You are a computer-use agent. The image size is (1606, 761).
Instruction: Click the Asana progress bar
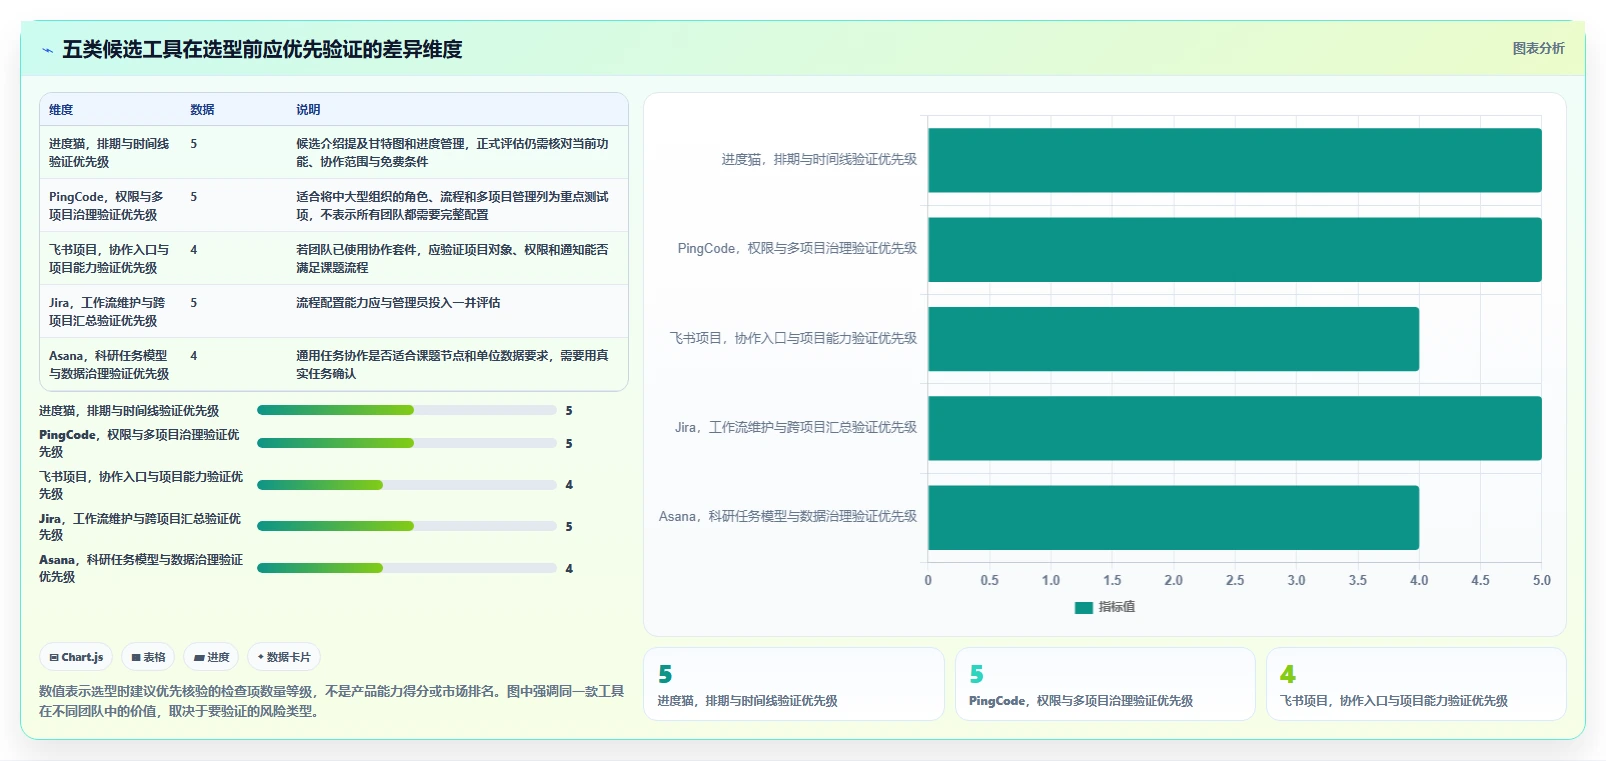pos(407,568)
